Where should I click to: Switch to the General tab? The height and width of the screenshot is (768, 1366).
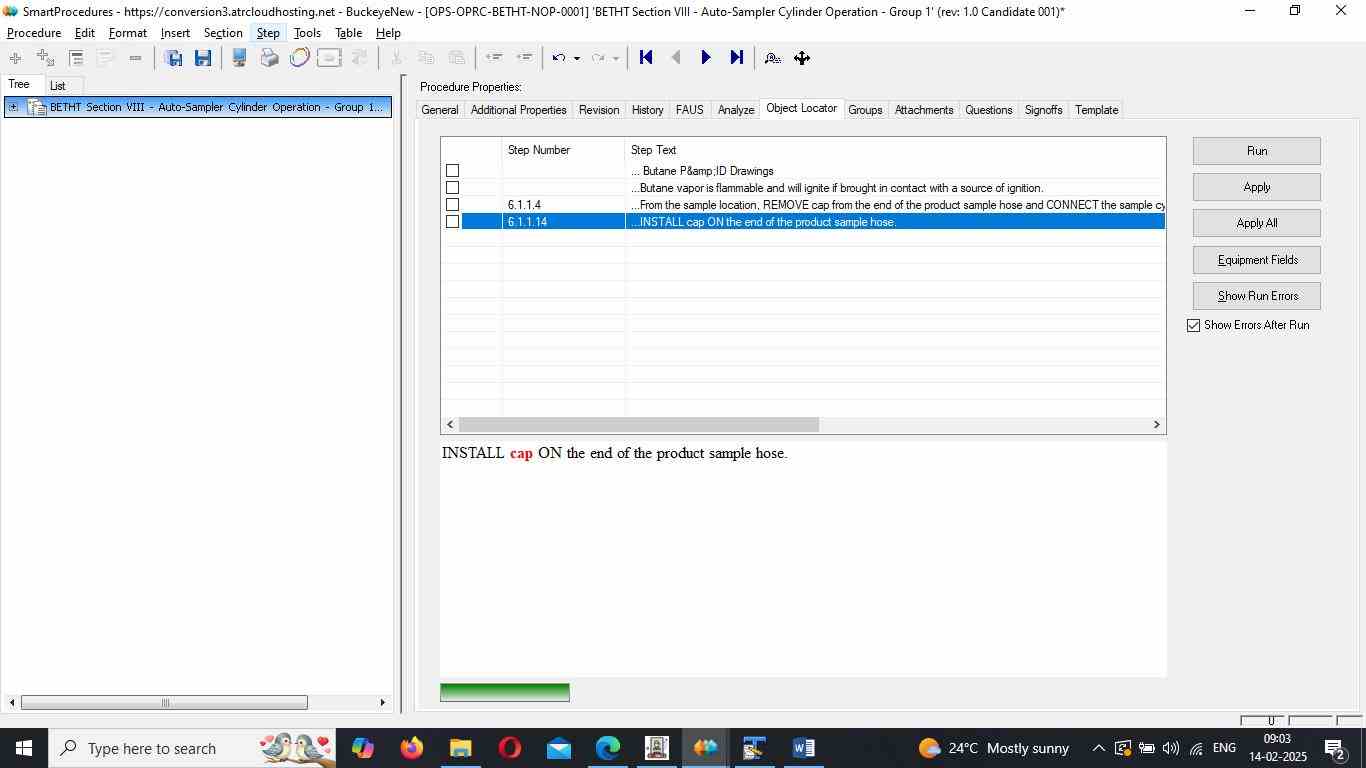tap(440, 110)
